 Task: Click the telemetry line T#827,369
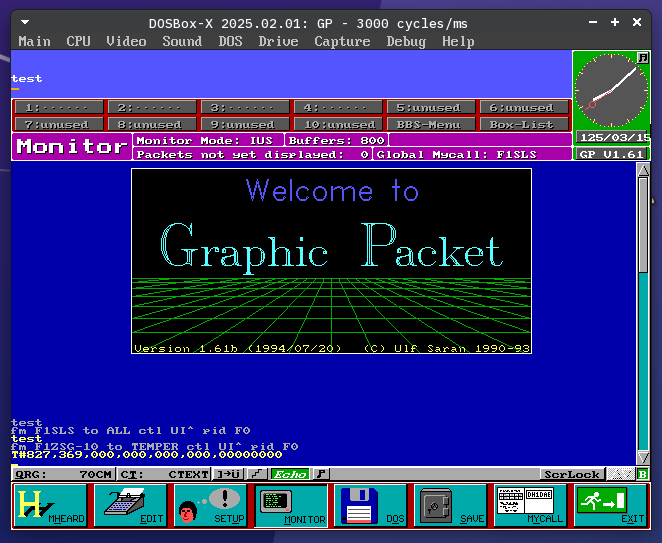tap(147, 455)
